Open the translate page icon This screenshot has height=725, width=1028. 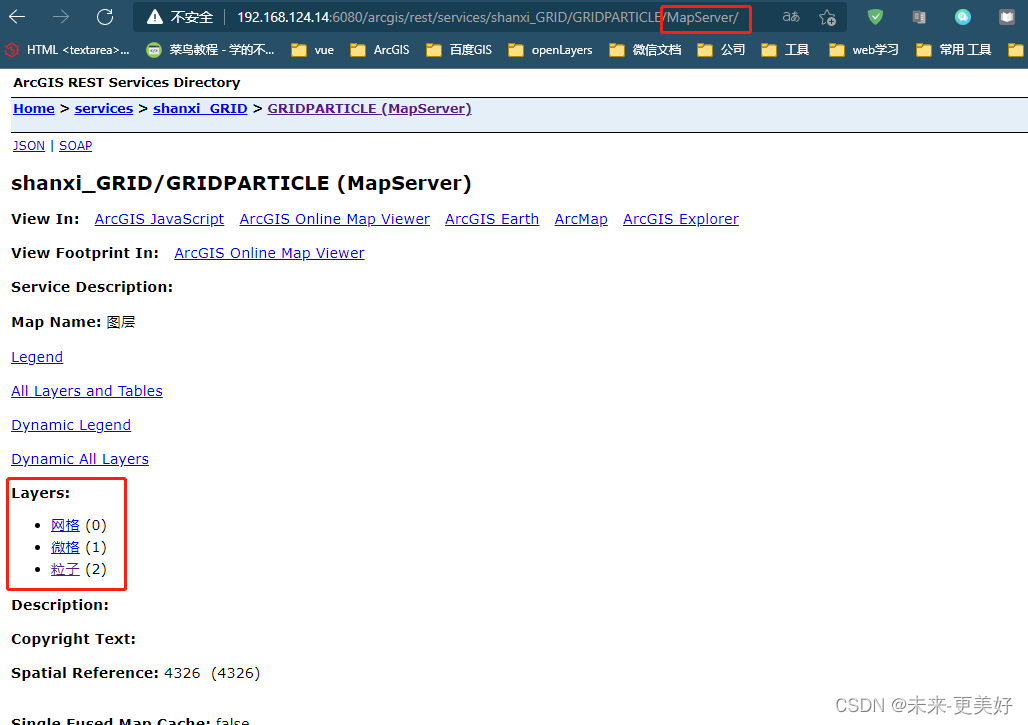click(791, 17)
